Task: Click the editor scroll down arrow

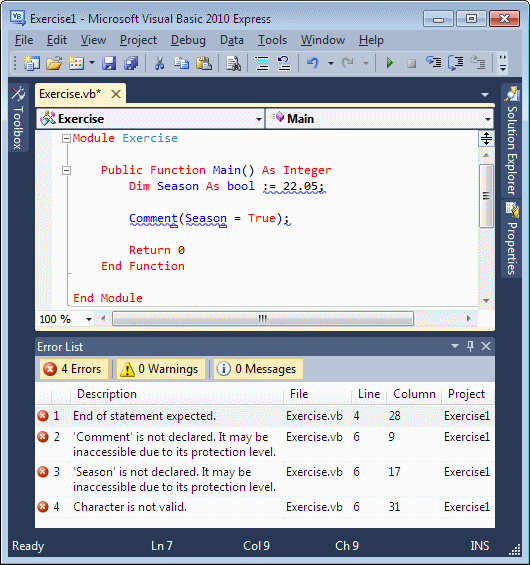Action: pyautogui.click(x=486, y=301)
